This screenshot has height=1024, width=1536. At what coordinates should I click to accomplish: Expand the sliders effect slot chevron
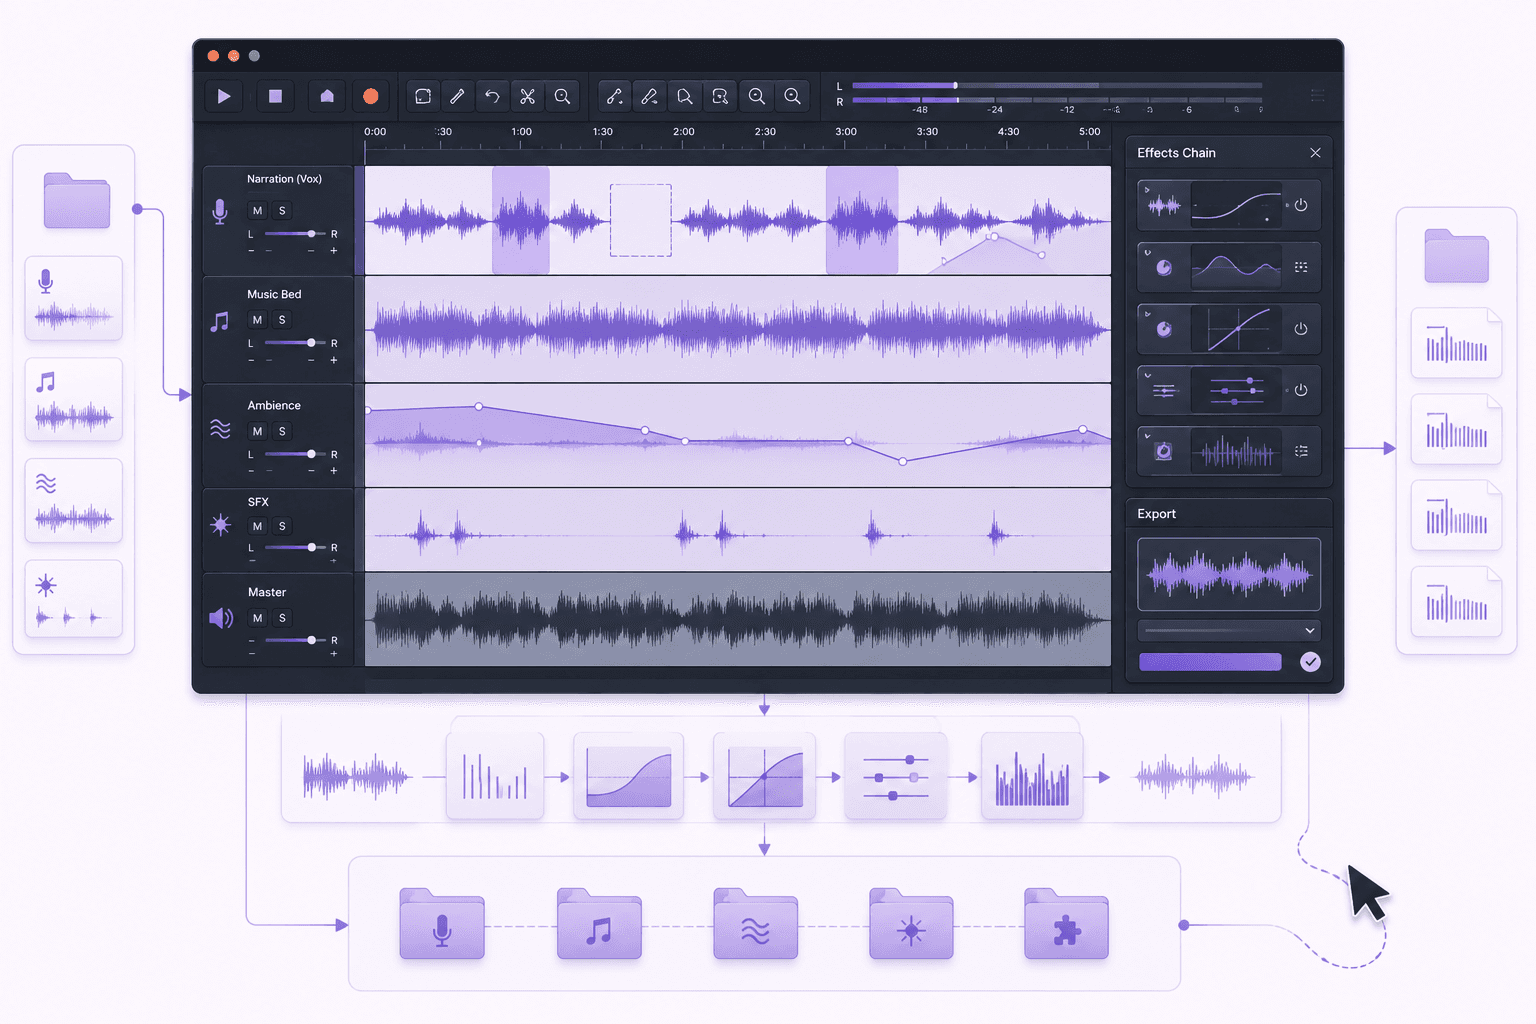(1147, 376)
